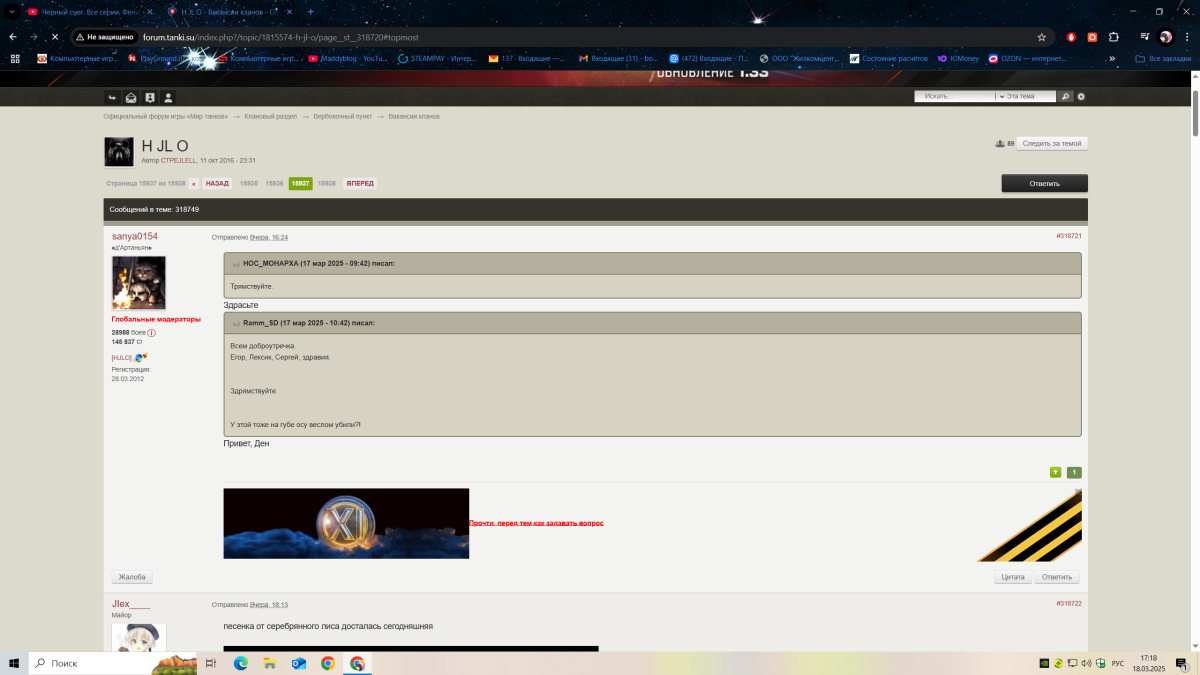
Task: Open official forum 'Мир танков' breadcrumb
Action: (165, 117)
